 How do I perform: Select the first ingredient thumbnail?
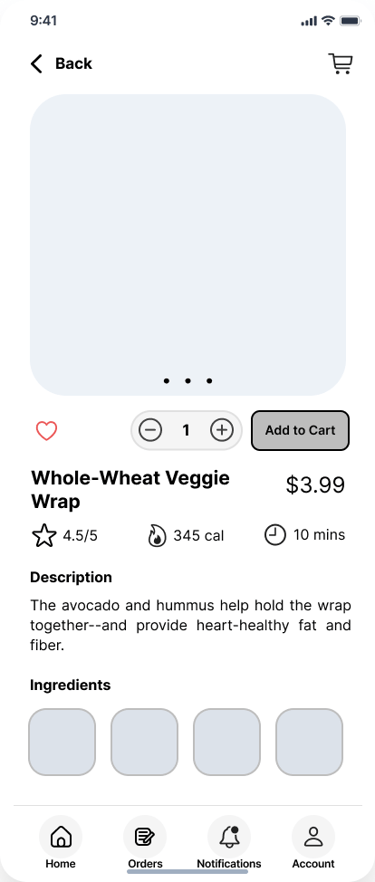click(62, 742)
